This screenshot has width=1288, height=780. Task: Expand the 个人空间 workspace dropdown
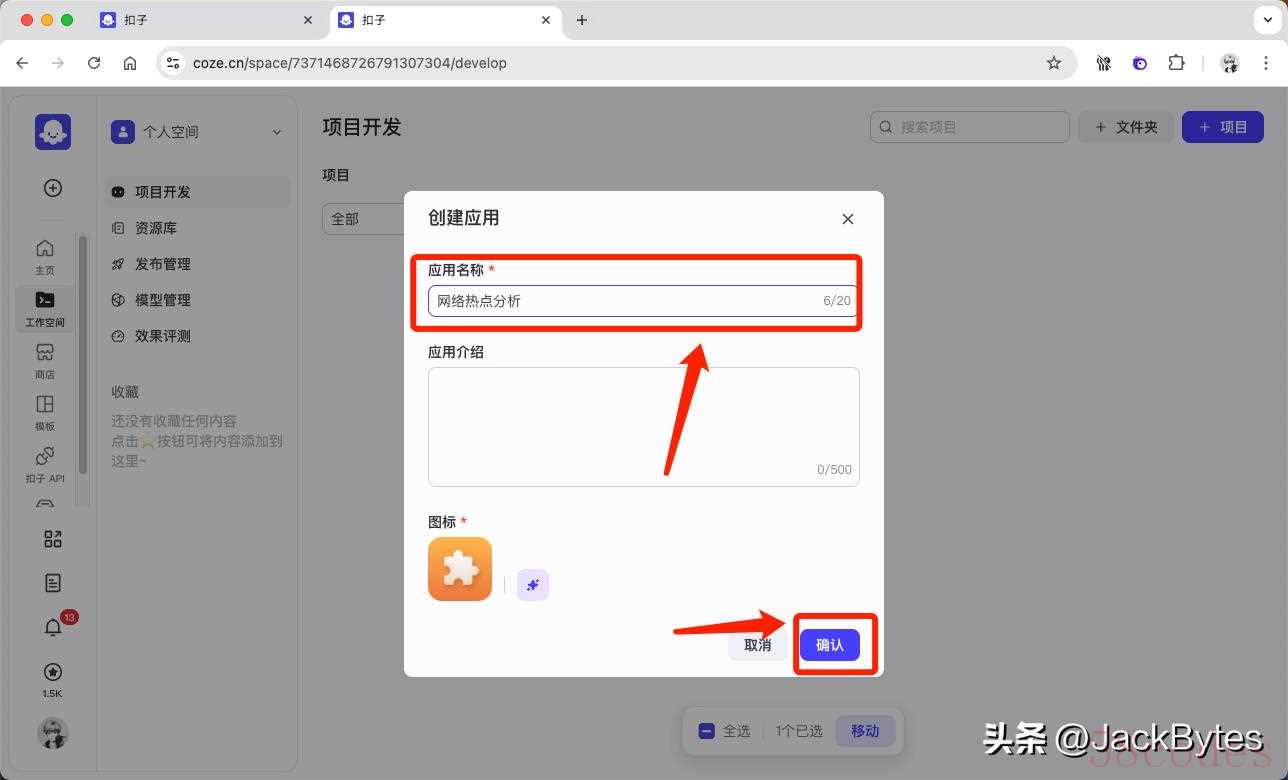click(277, 132)
